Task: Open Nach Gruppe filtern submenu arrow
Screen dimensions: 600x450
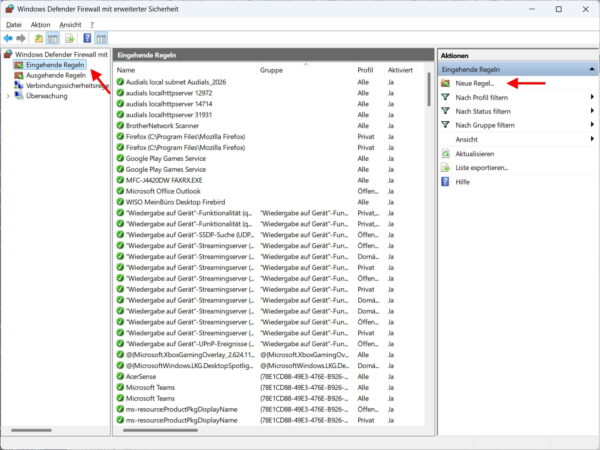Action: (x=592, y=125)
